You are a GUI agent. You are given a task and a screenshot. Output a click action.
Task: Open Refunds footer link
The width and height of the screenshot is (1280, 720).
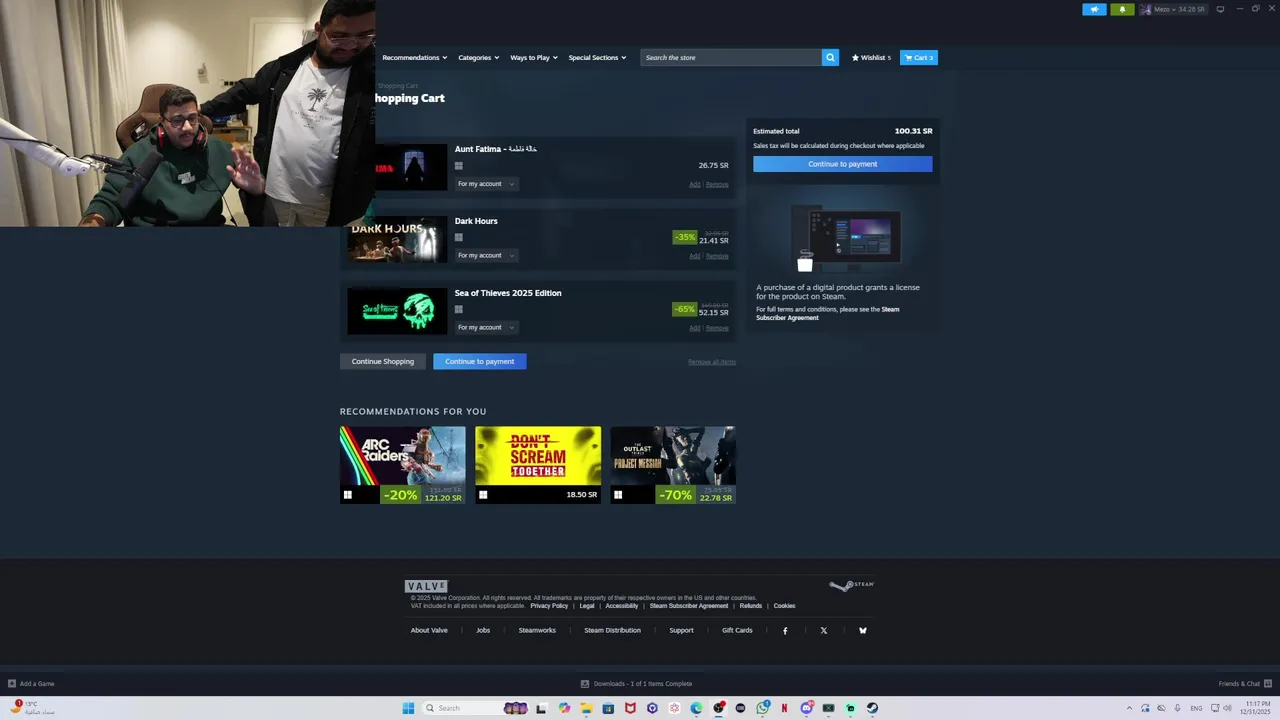click(x=751, y=606)
